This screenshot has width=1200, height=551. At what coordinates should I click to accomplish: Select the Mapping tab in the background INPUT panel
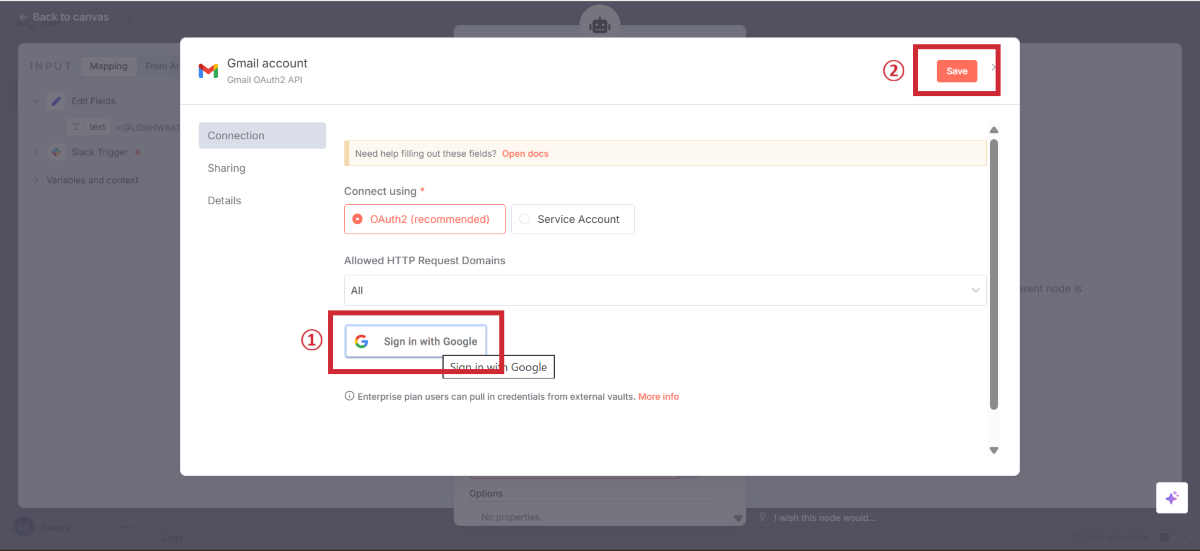[108, 66]
